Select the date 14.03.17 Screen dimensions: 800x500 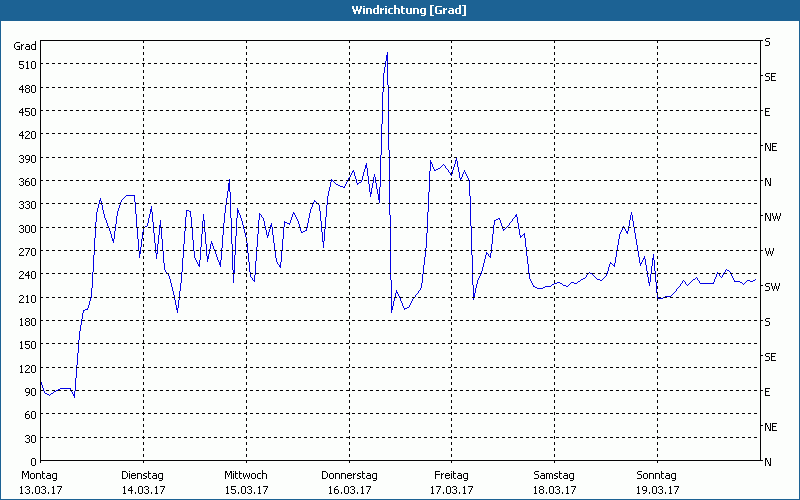[x=143, y=490]
